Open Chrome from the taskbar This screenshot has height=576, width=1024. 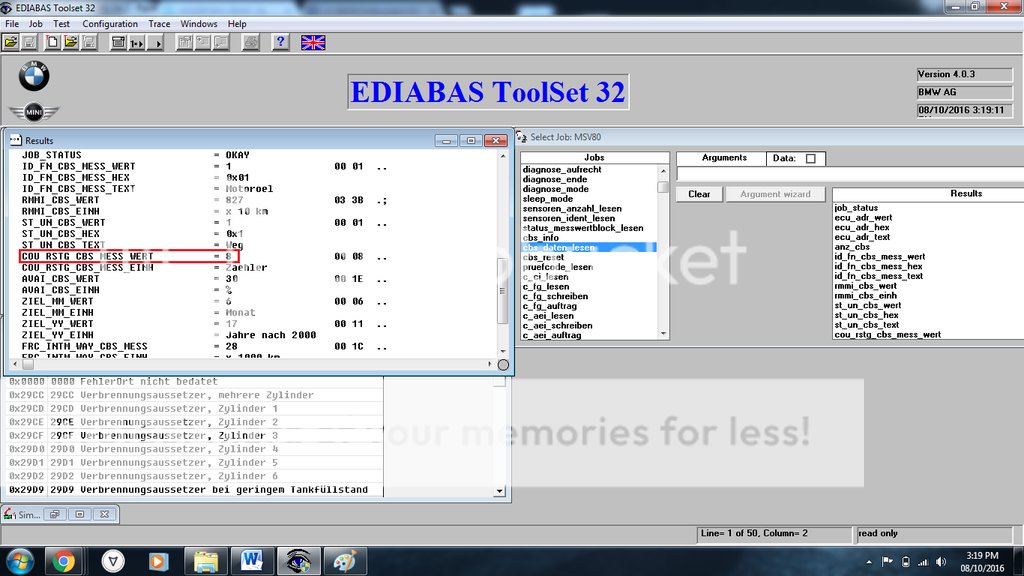63,562
